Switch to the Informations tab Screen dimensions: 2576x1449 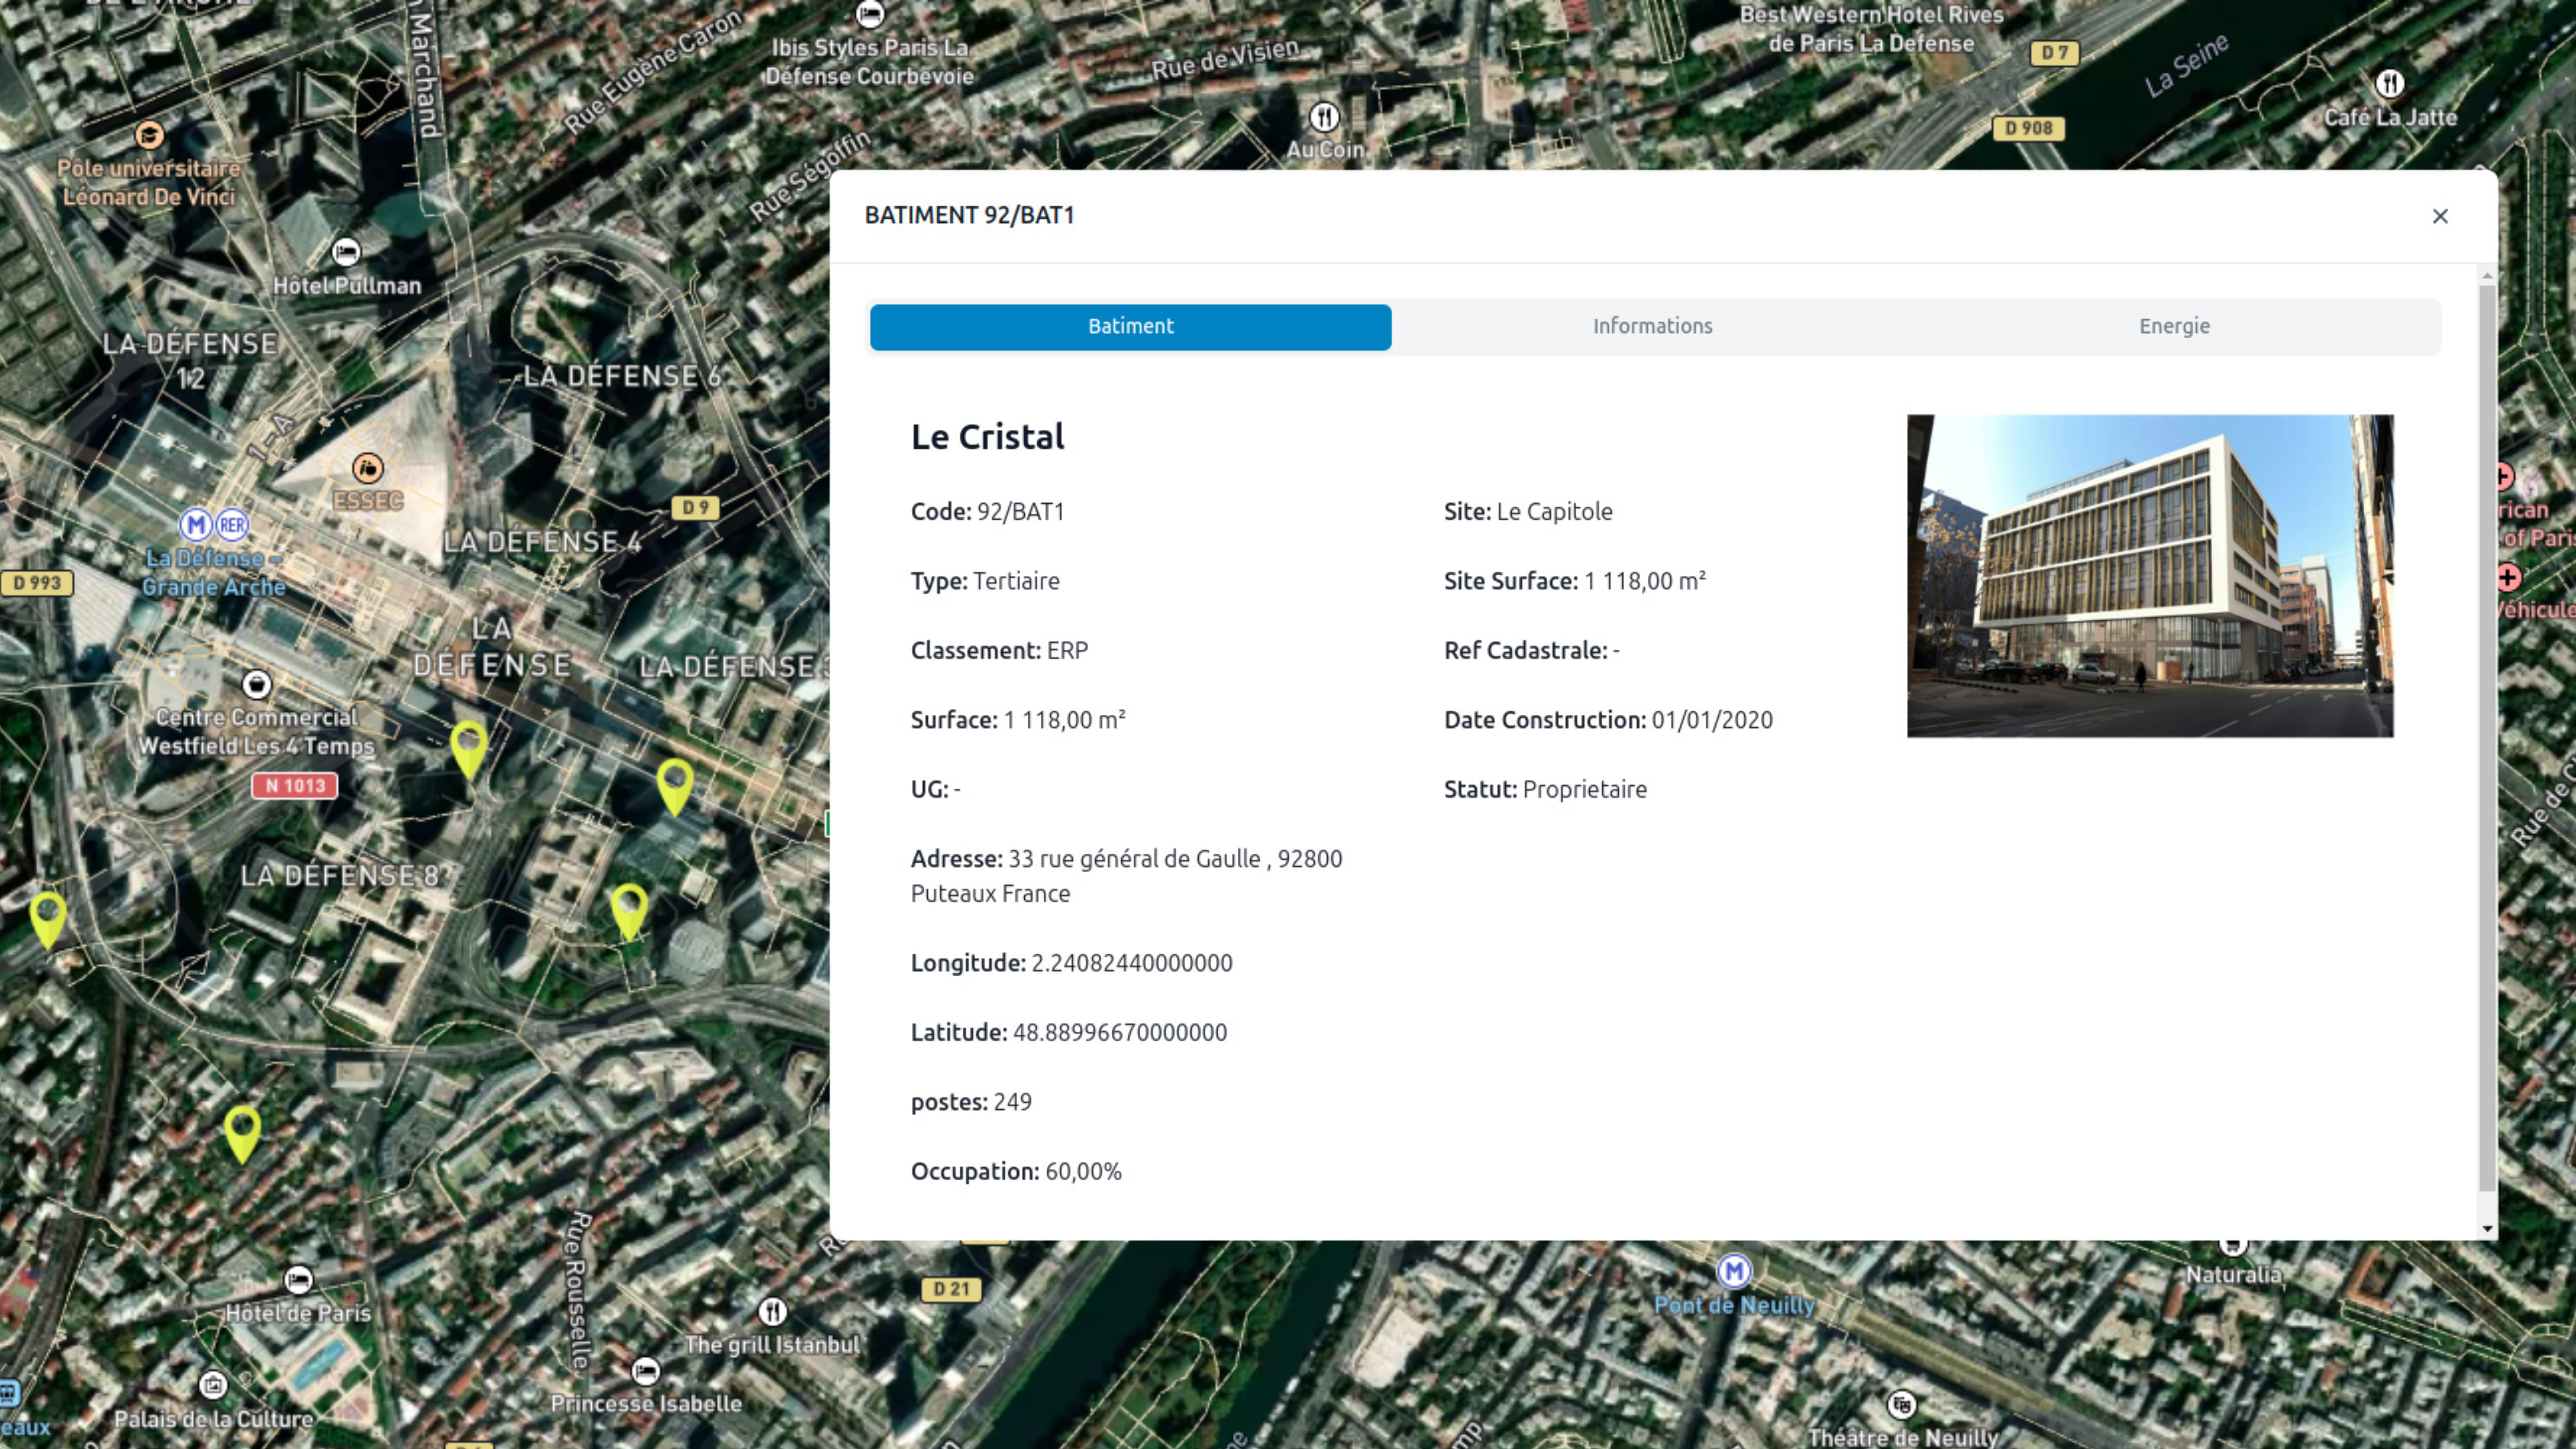[1652, 326]
